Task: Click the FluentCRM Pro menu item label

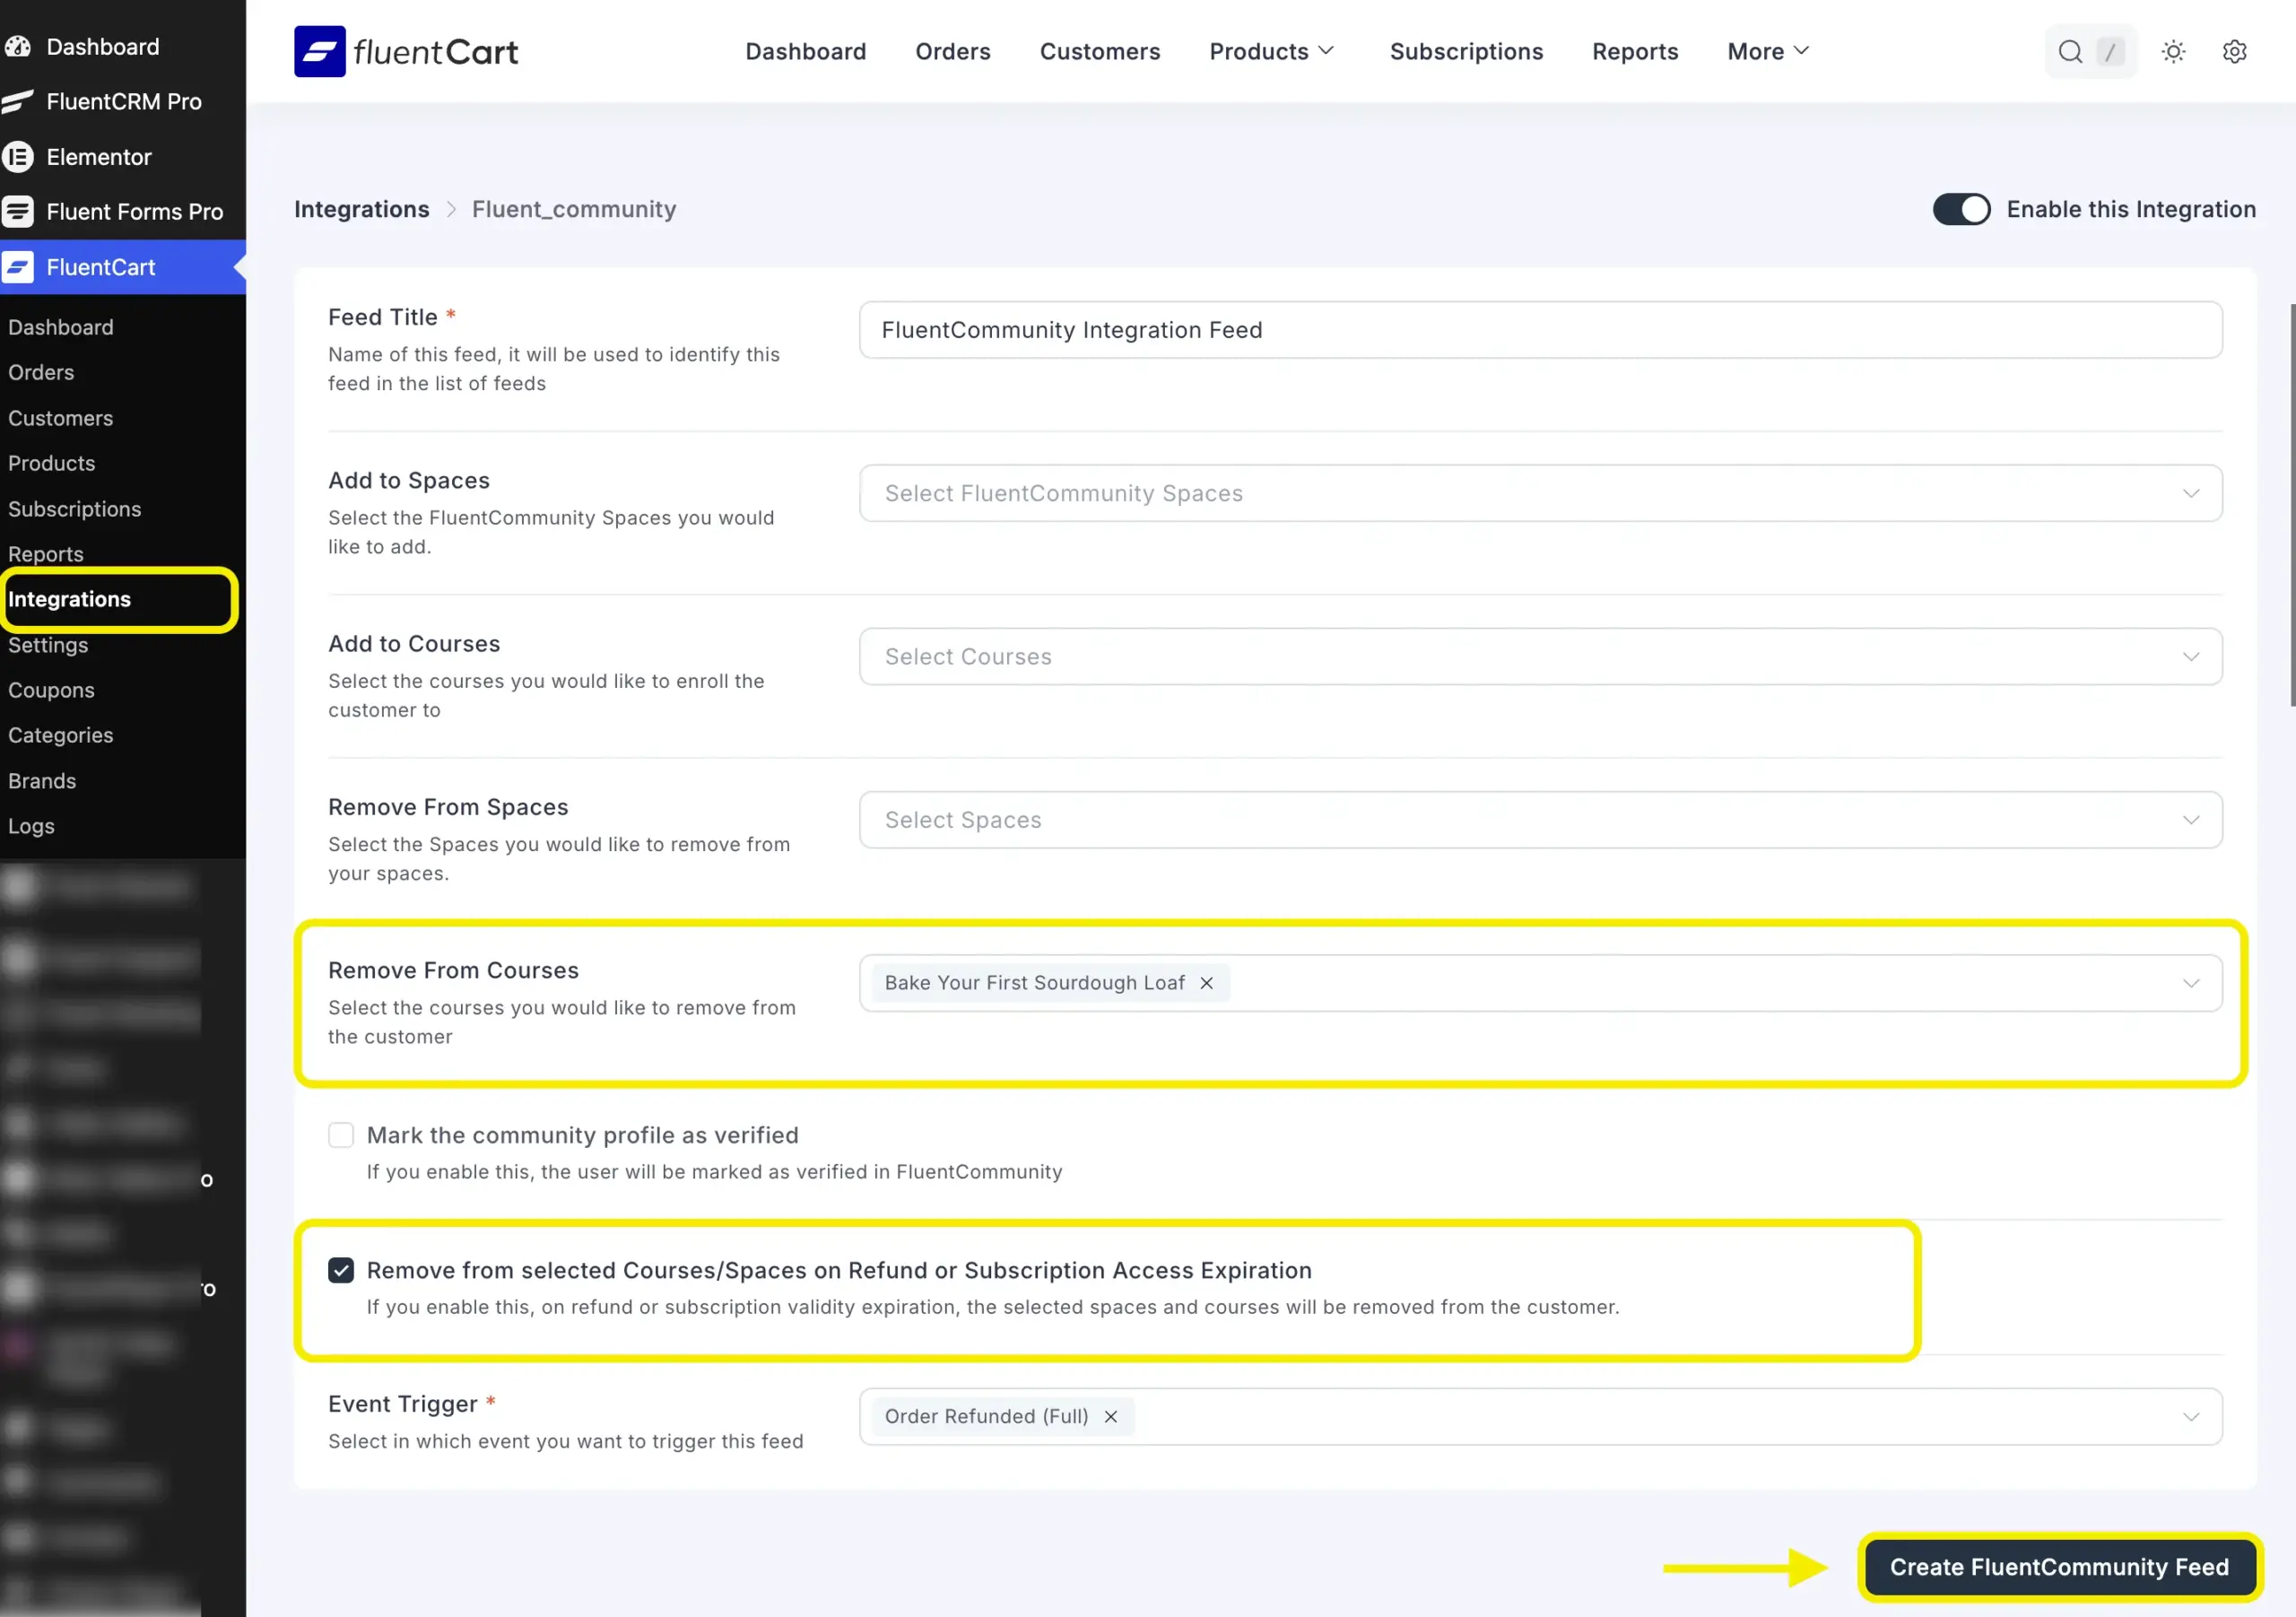Action: (x=124, y=101)
